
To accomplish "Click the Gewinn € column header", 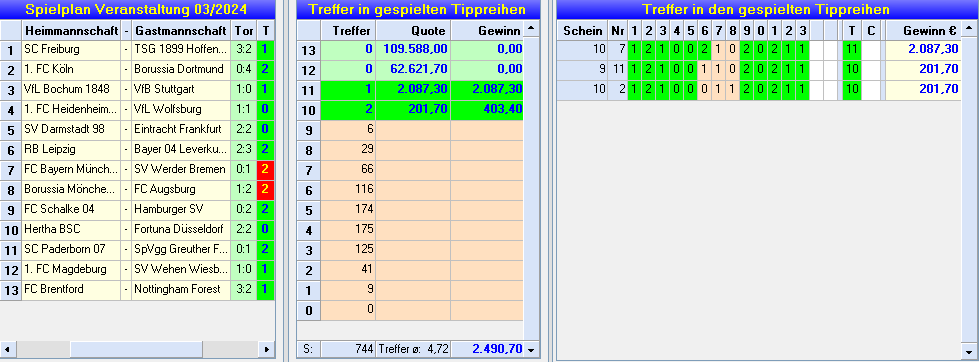I will 923,31.
